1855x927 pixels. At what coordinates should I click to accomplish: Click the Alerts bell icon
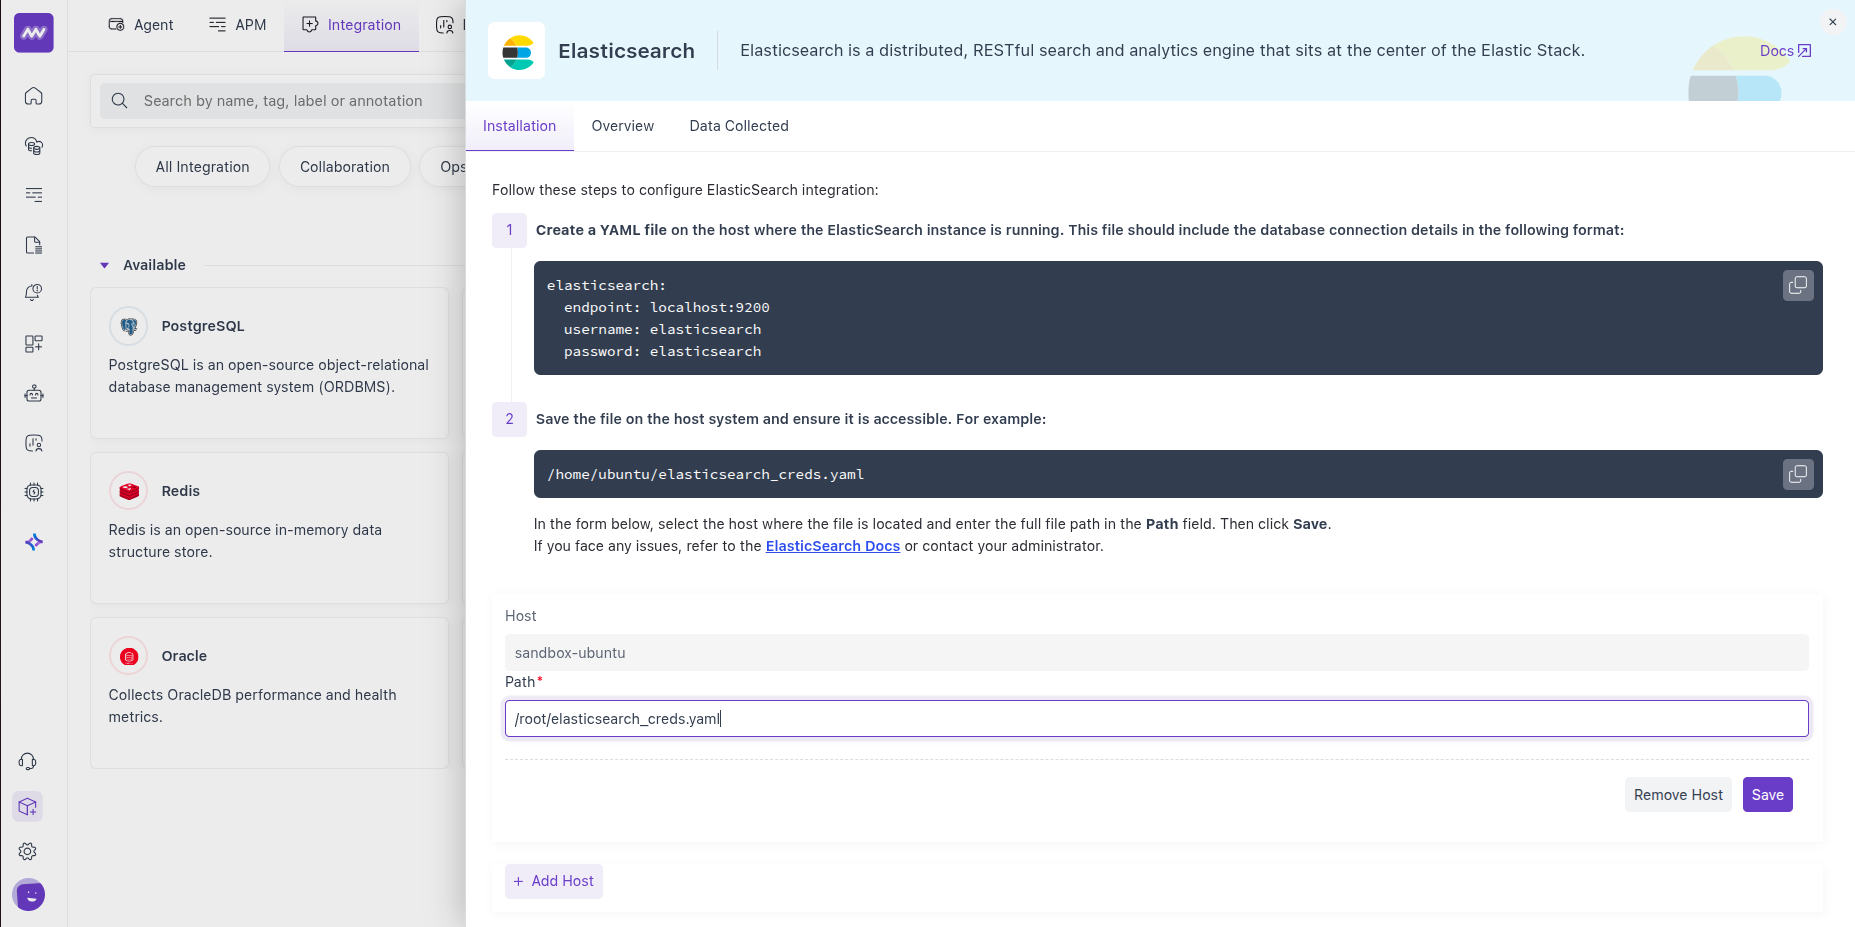(33, 292)
